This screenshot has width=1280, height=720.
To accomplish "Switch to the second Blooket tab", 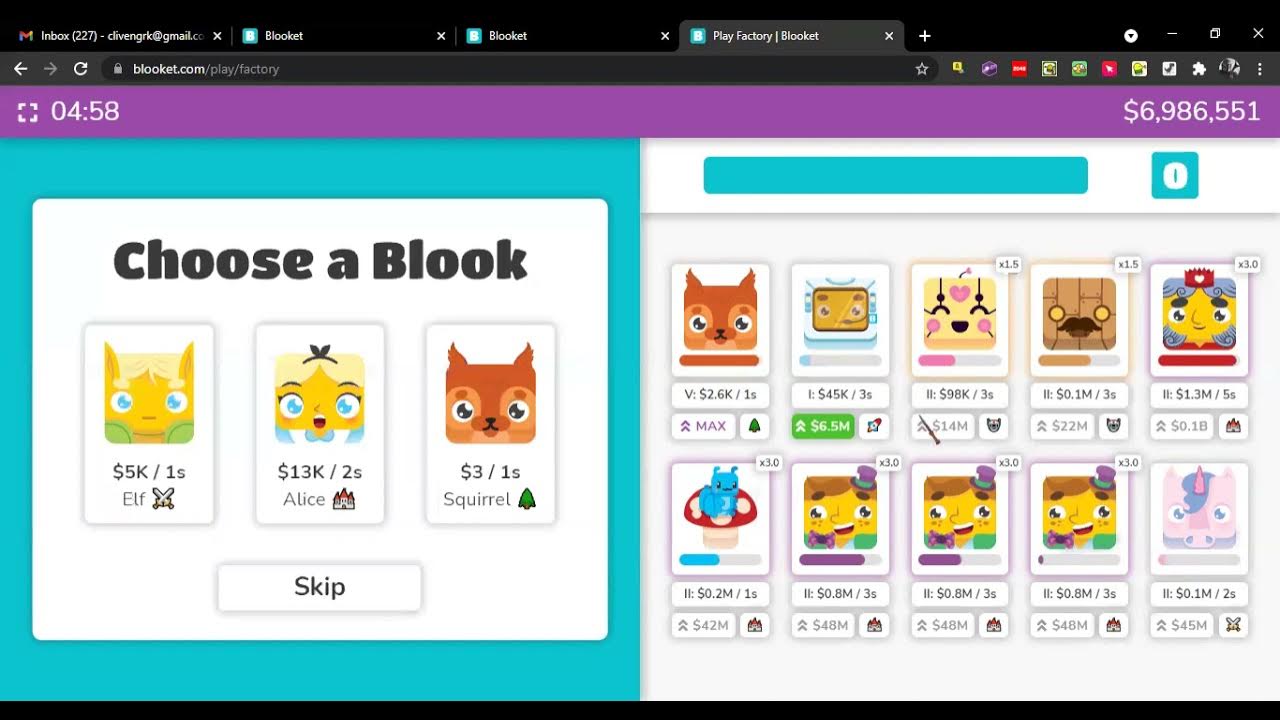I will pos(567,36).
